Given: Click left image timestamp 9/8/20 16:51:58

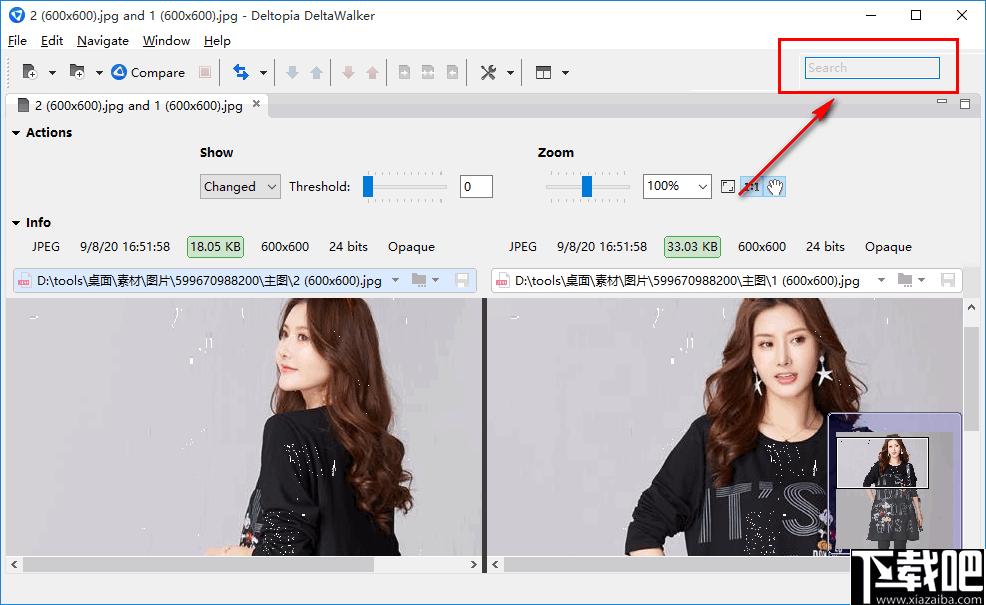Looking at the screenshot, I should [x=125, y=247].
